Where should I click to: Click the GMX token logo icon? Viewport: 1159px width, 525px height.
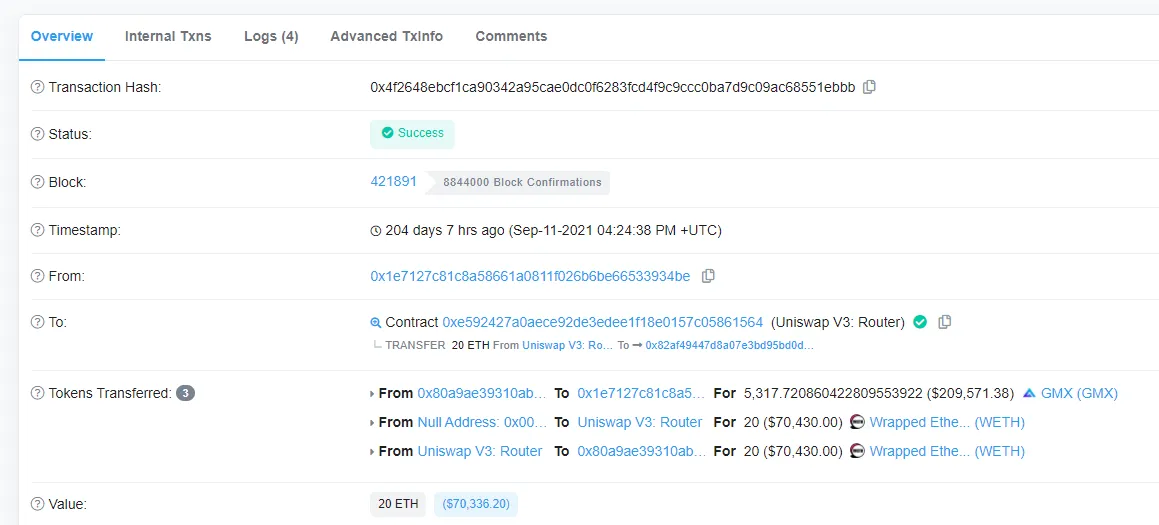point(1030,393)
